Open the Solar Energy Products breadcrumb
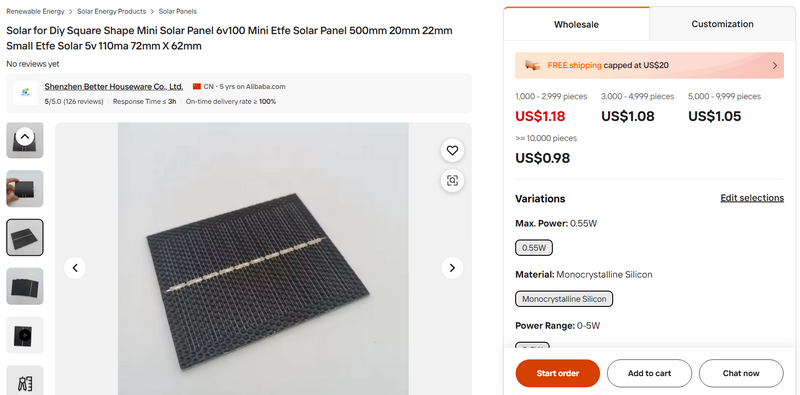Image resolution: width=800 pixels, height=395 pixels. click(x=111, y=11)
